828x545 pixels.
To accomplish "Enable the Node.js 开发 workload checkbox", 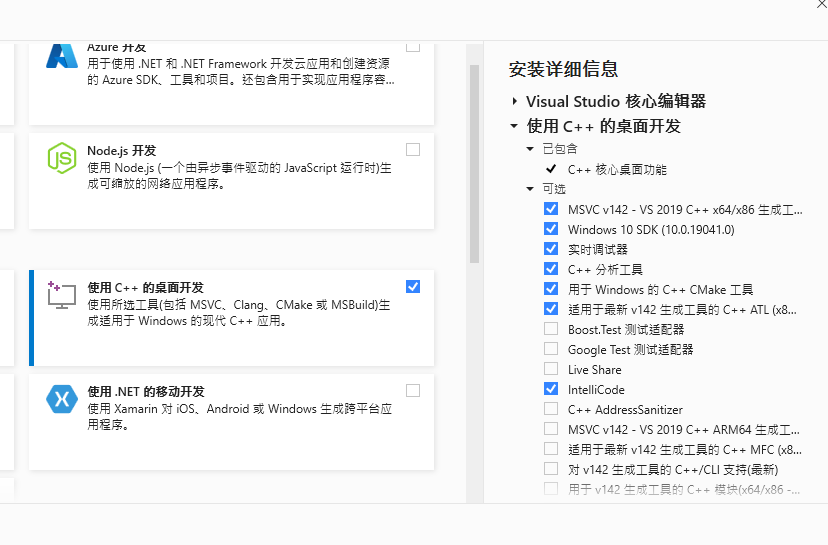I will coord(413,149).
